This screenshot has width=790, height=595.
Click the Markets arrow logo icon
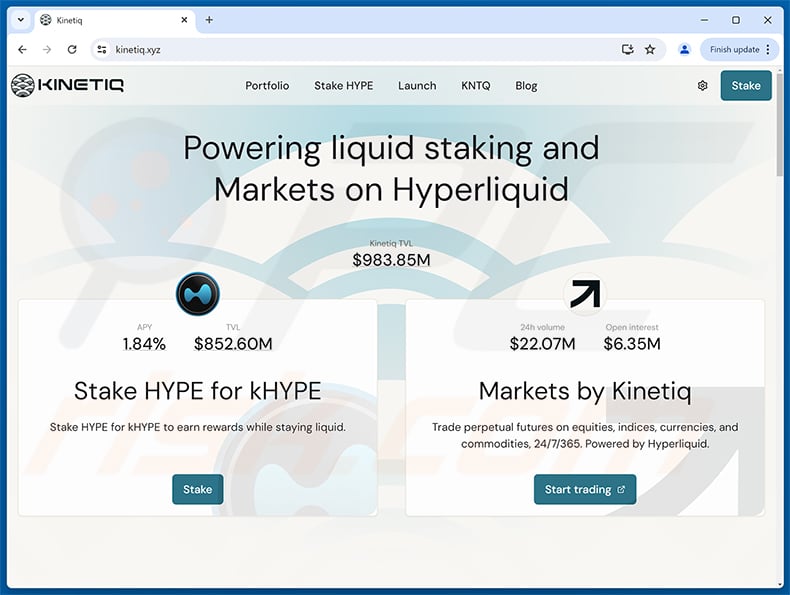[x=585, y=294]
